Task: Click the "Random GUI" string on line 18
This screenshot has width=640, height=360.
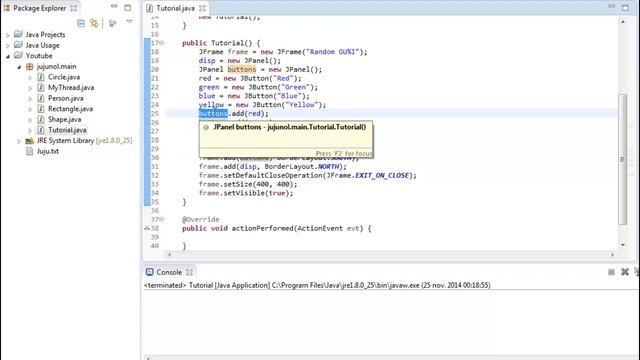Action: pos(332,52)
